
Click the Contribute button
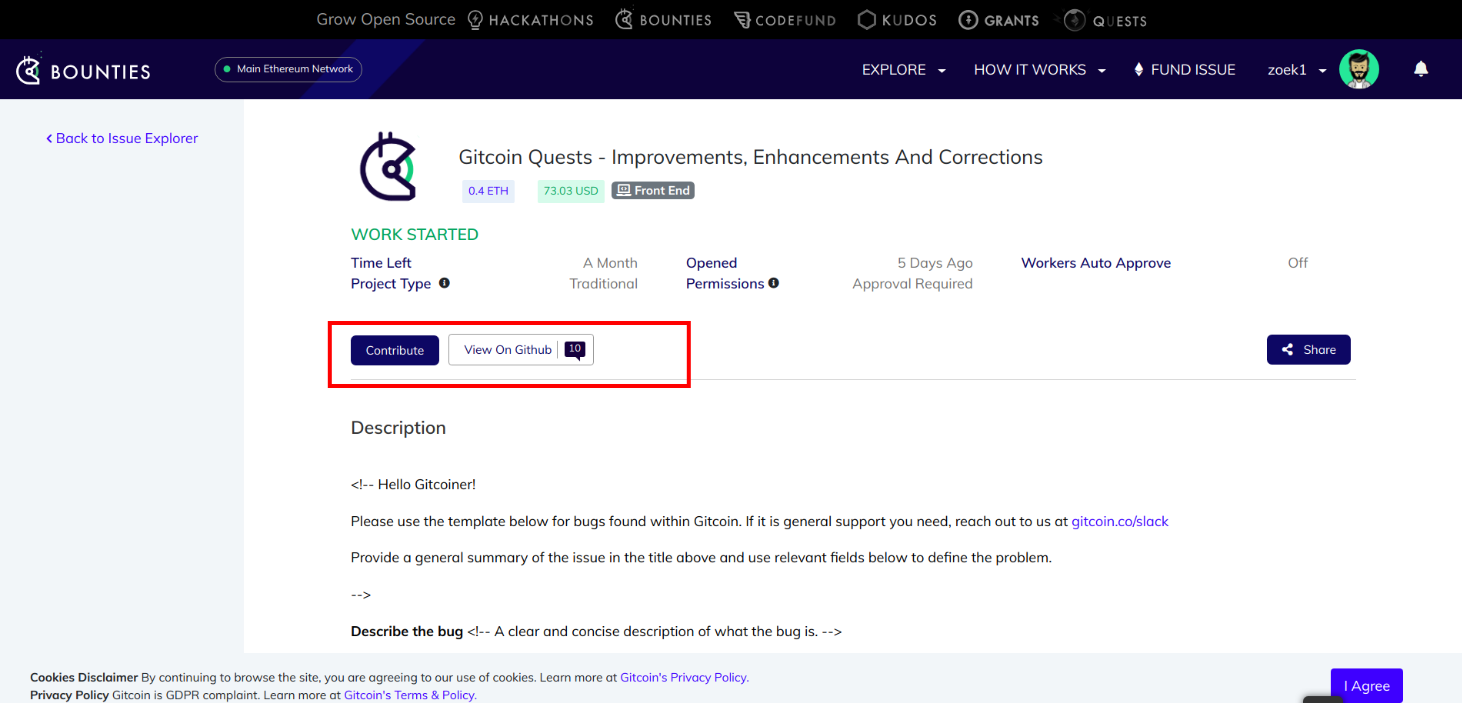[394, 350]
